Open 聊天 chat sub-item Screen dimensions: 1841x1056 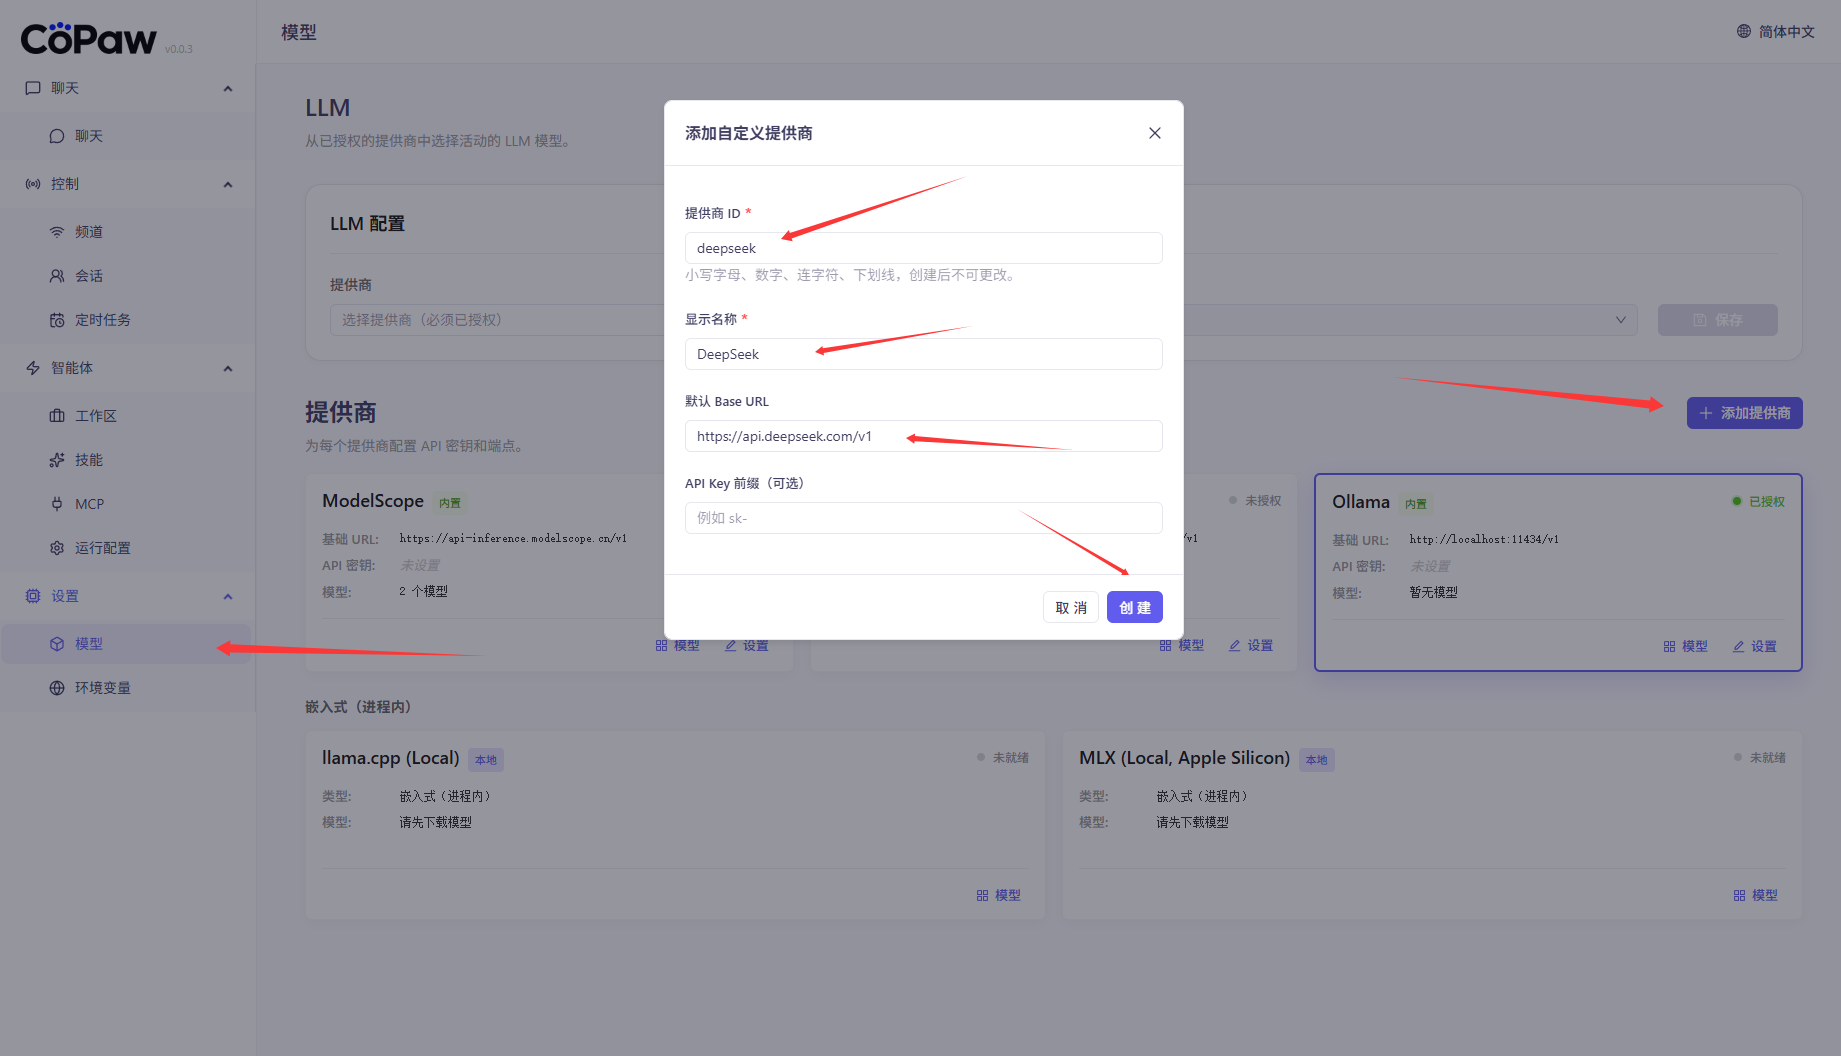88,136
